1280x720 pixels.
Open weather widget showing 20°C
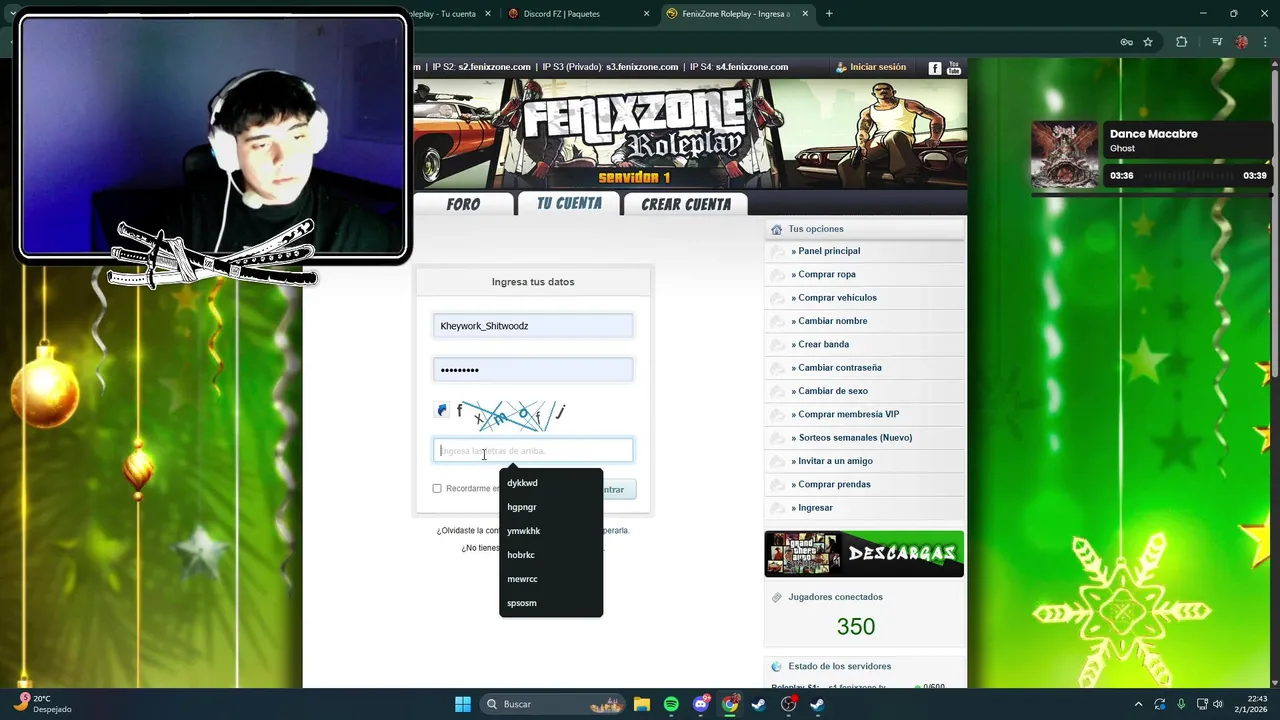(x=43, y=704)
